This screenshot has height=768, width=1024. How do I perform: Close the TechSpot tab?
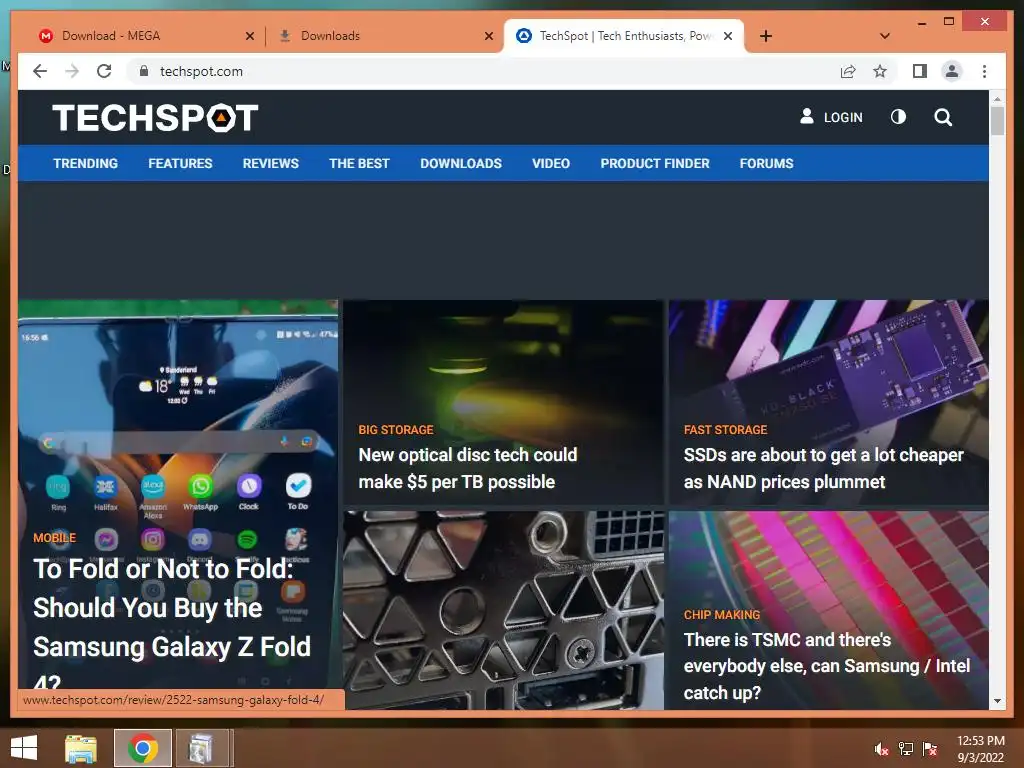pos(728,36)
